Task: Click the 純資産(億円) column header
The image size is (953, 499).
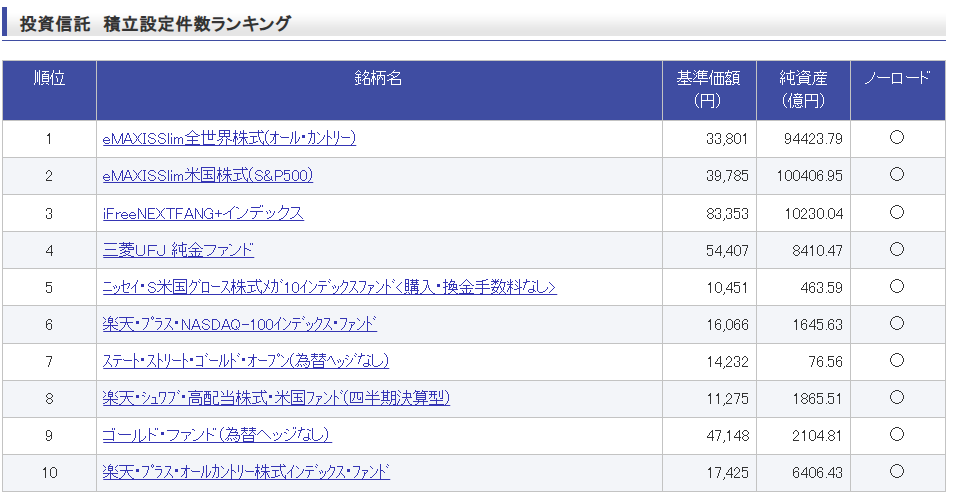Action: tap(804, 89)
